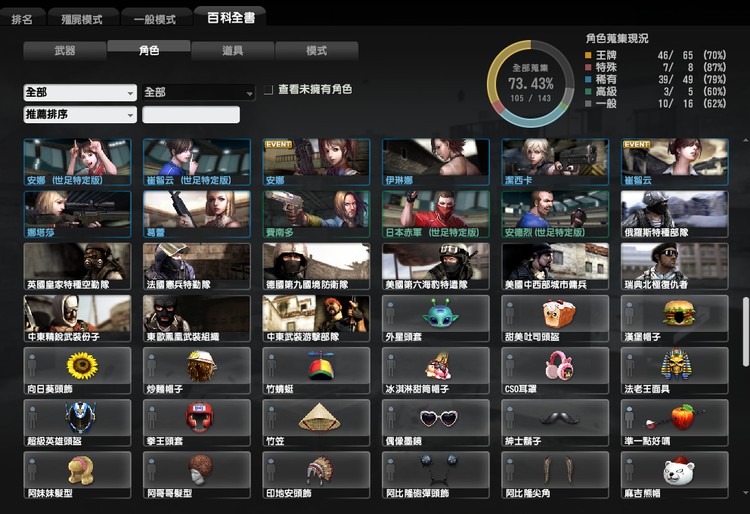The image size is (750, 514).
Task: Select the sweet toast helmet 甜美吐司頭盔
Action: [555, 318]
